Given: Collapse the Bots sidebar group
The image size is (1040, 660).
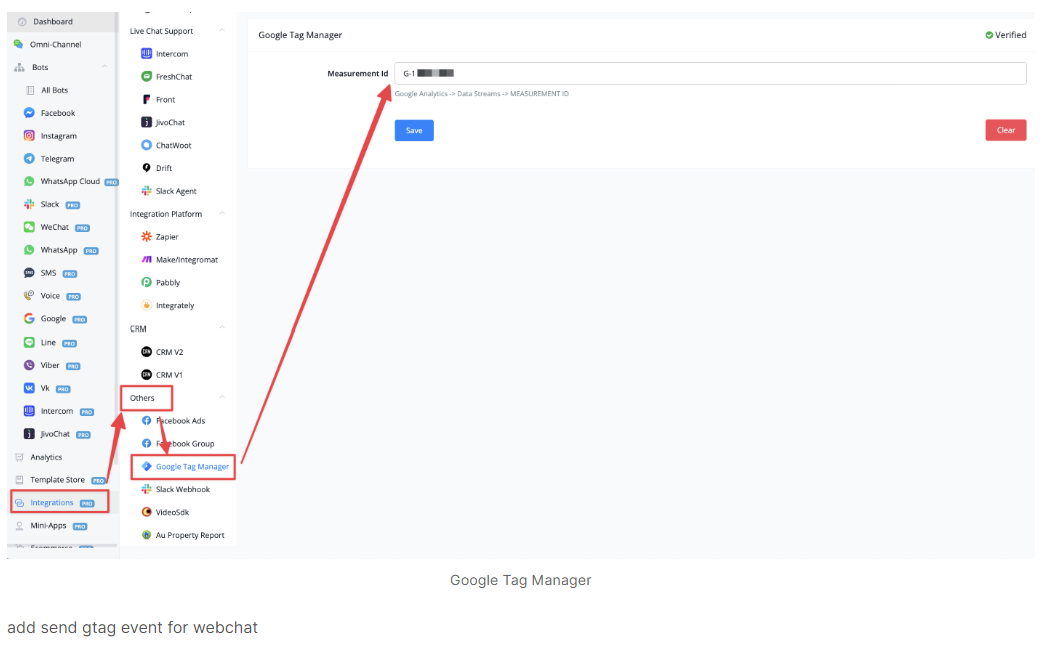Looking at the screenshot, I should pyautogui.click(x=105, y=67).
